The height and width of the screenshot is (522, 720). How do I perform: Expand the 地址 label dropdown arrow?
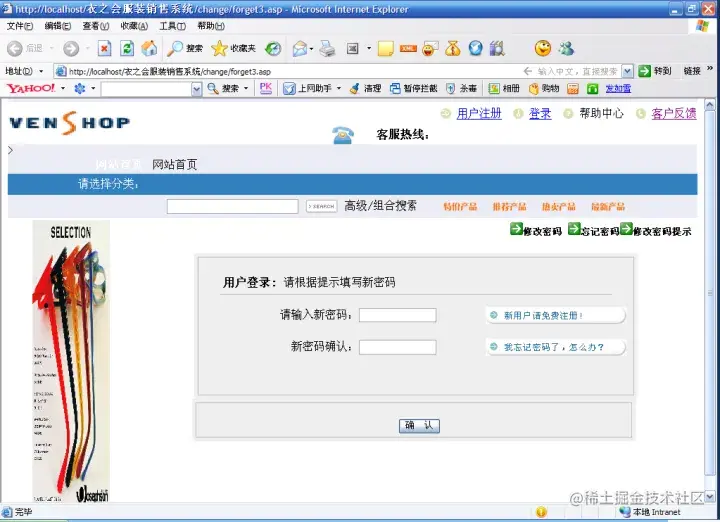(41, 71)
